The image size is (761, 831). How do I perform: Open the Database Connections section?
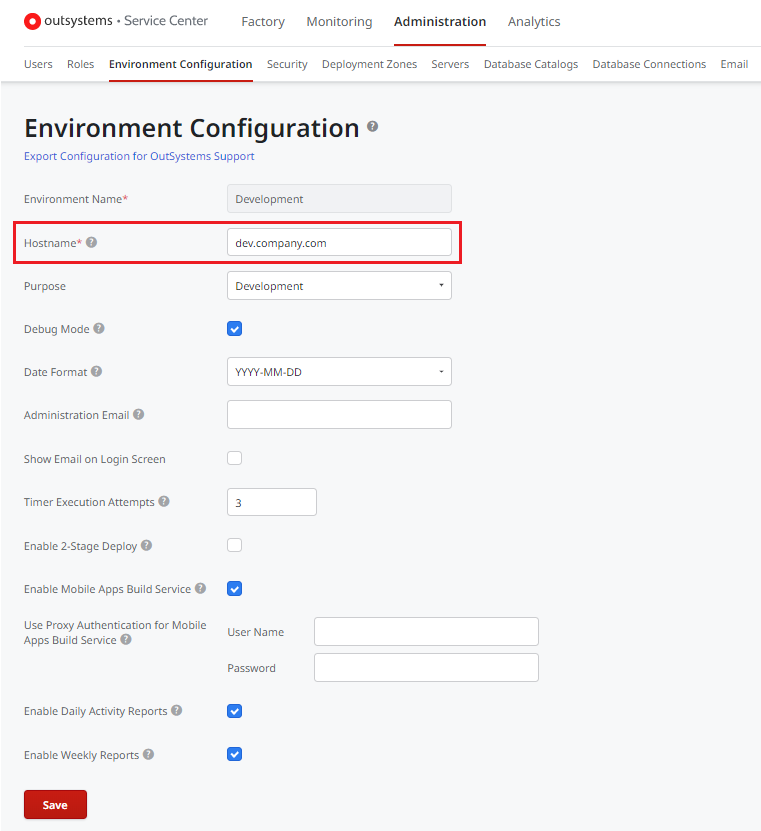coord(649,64)
